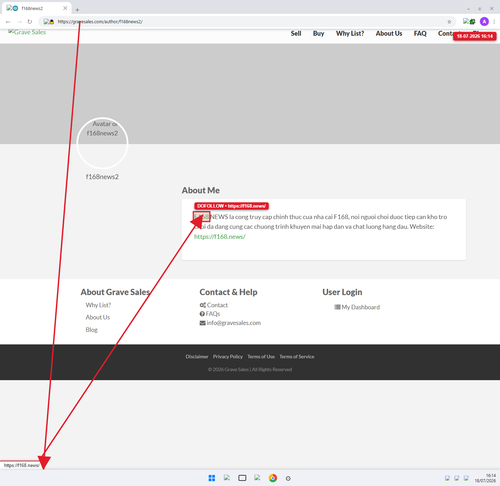The height and width of the screenshot is (486, 500).
Task: Click the f168news2 username text
Action: point(102,177)
